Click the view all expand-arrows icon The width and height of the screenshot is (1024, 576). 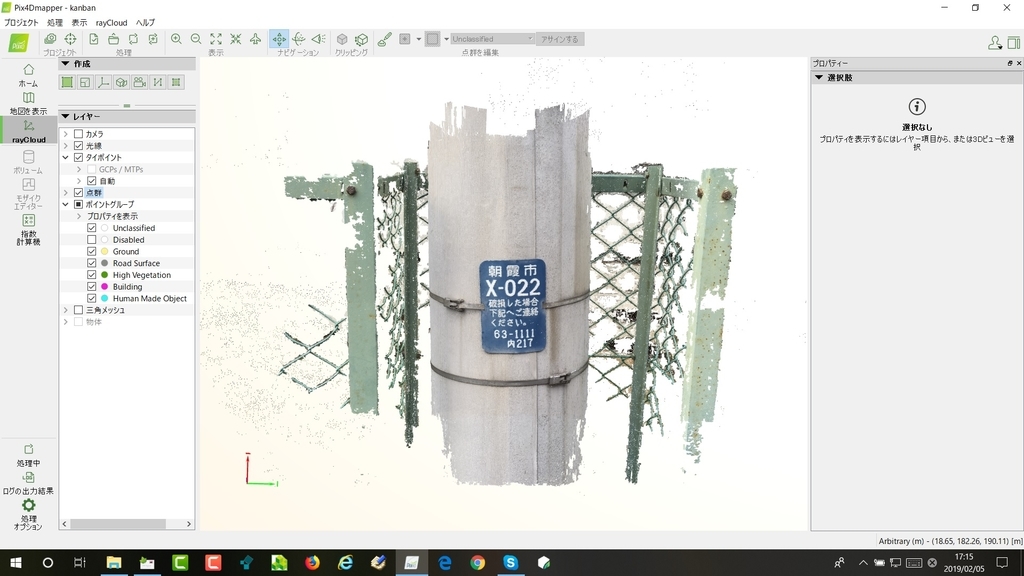216,39
